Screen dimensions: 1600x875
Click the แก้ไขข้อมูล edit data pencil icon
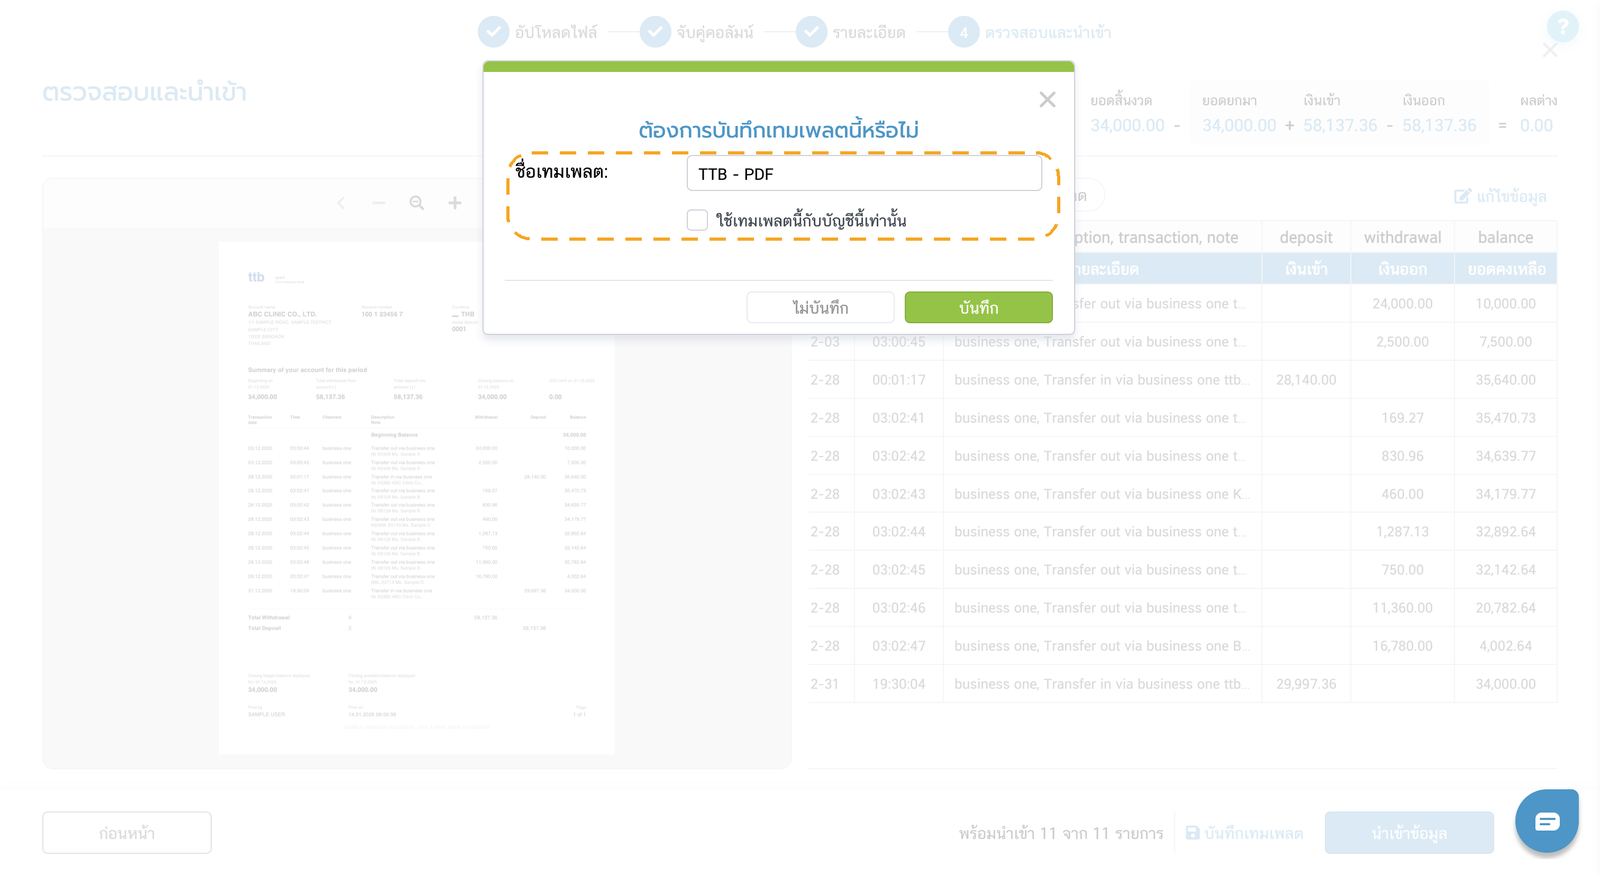tap(1462, 196)
